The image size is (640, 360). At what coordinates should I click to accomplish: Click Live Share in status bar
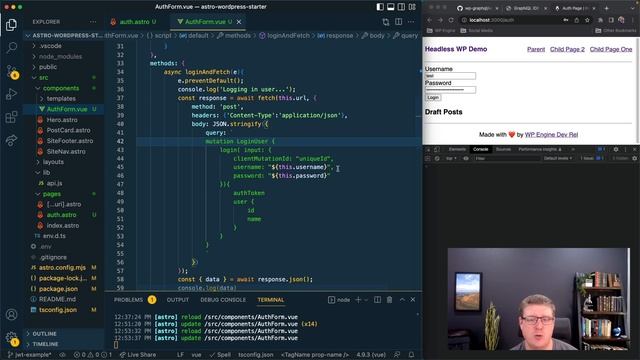(x=138, y=355)
